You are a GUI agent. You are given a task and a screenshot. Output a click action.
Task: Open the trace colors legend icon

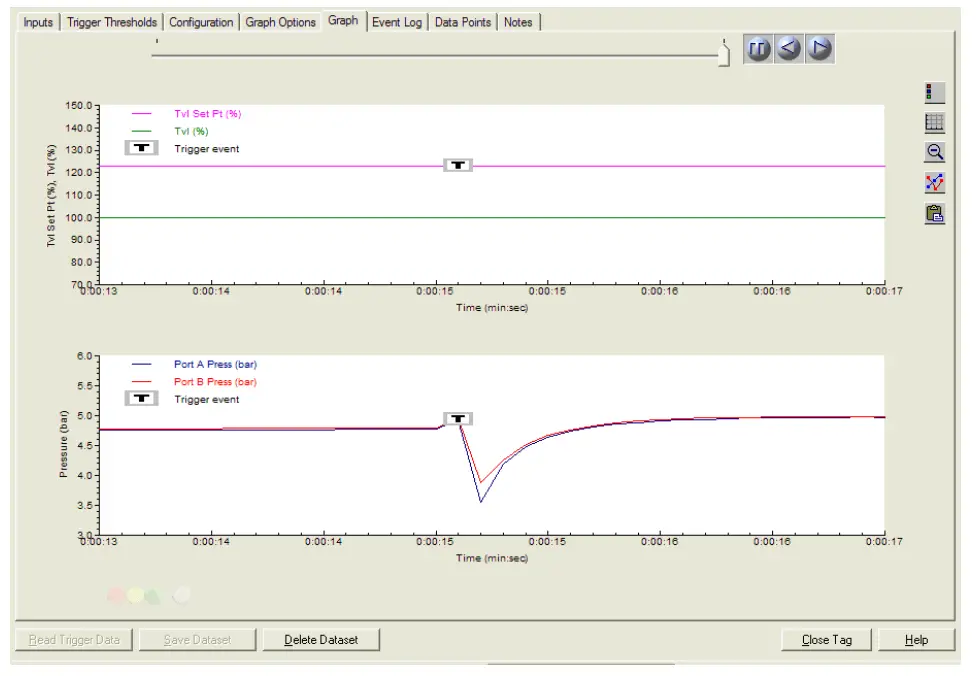[x=933, y=92]
